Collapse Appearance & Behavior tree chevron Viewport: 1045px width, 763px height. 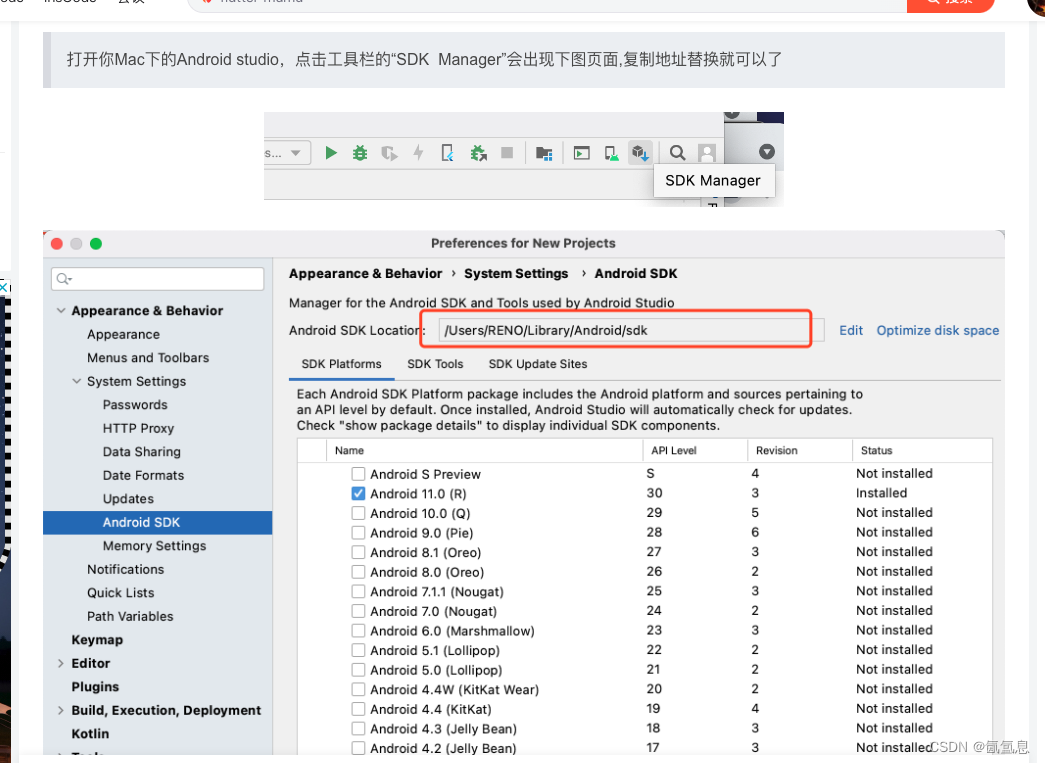(61, 311)
